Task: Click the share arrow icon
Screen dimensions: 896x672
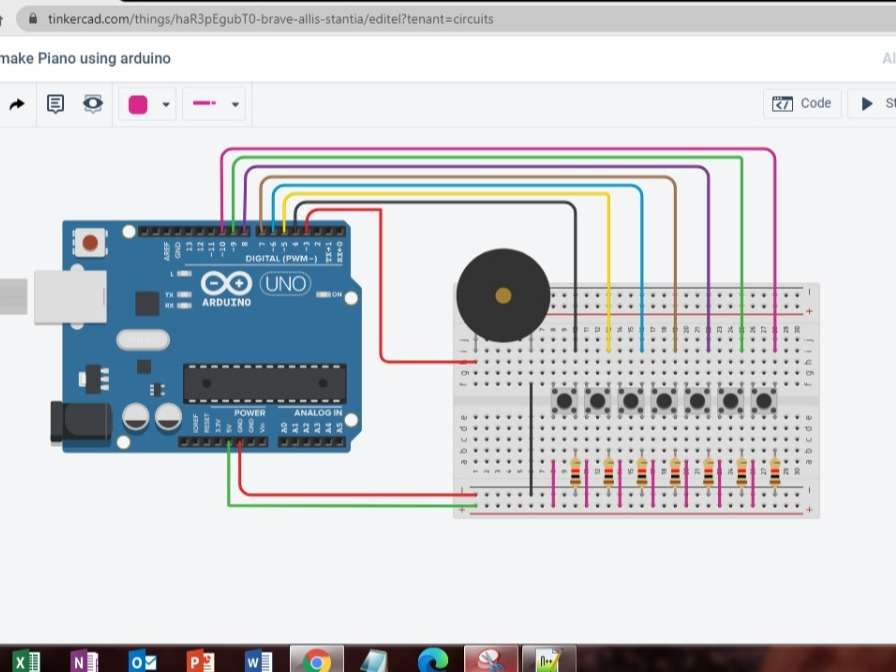Action: click(x=16, y=103)
